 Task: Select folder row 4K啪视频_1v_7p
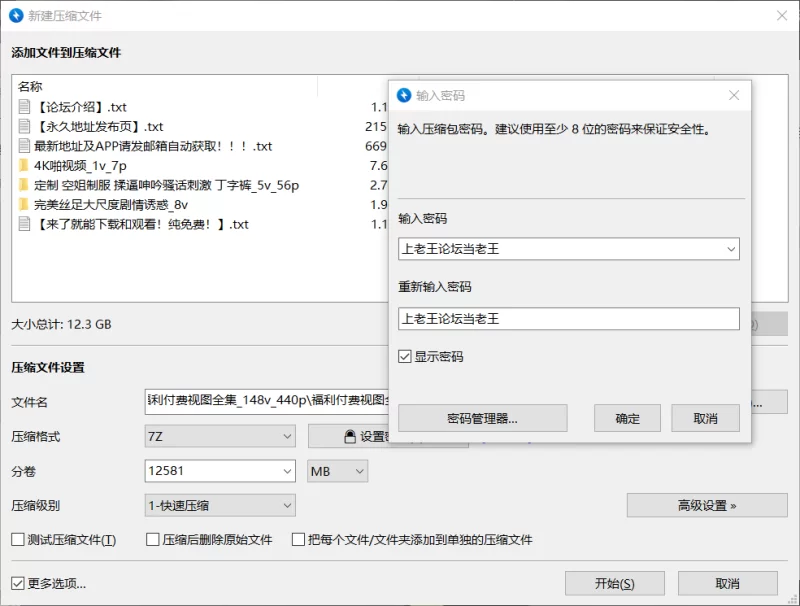(203, 165)
